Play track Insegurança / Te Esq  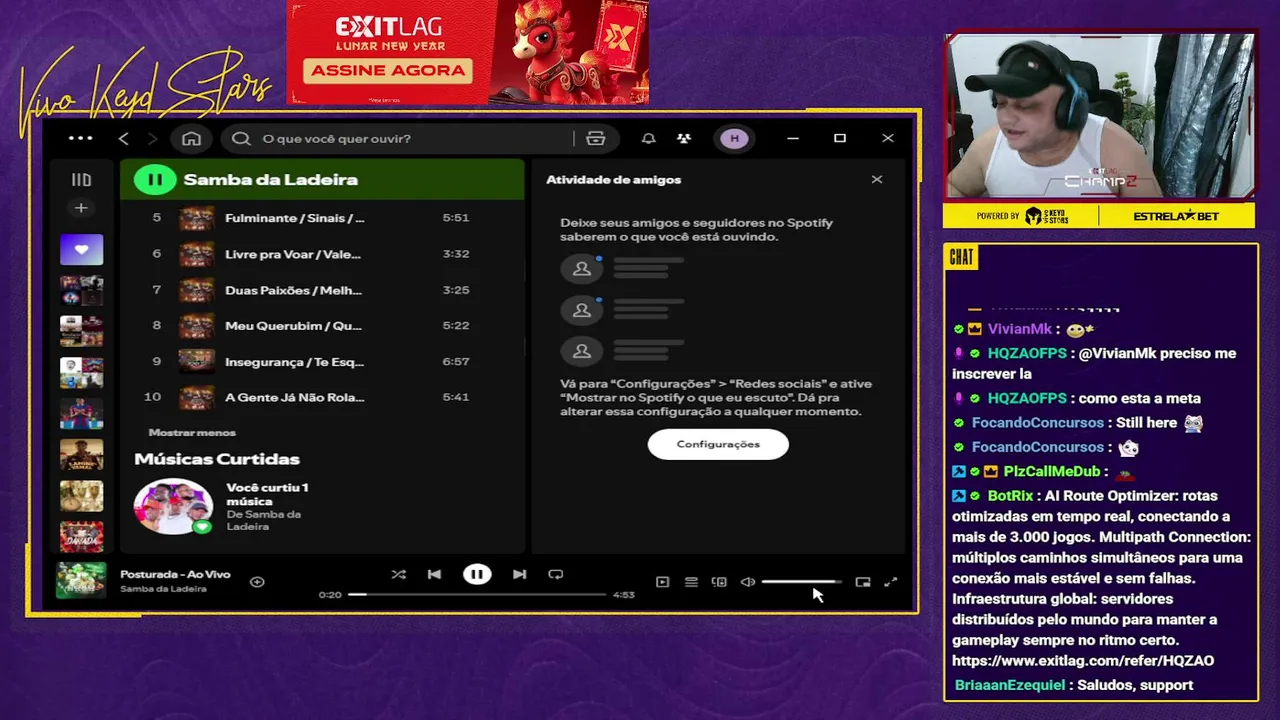click(x=322, y=361)
